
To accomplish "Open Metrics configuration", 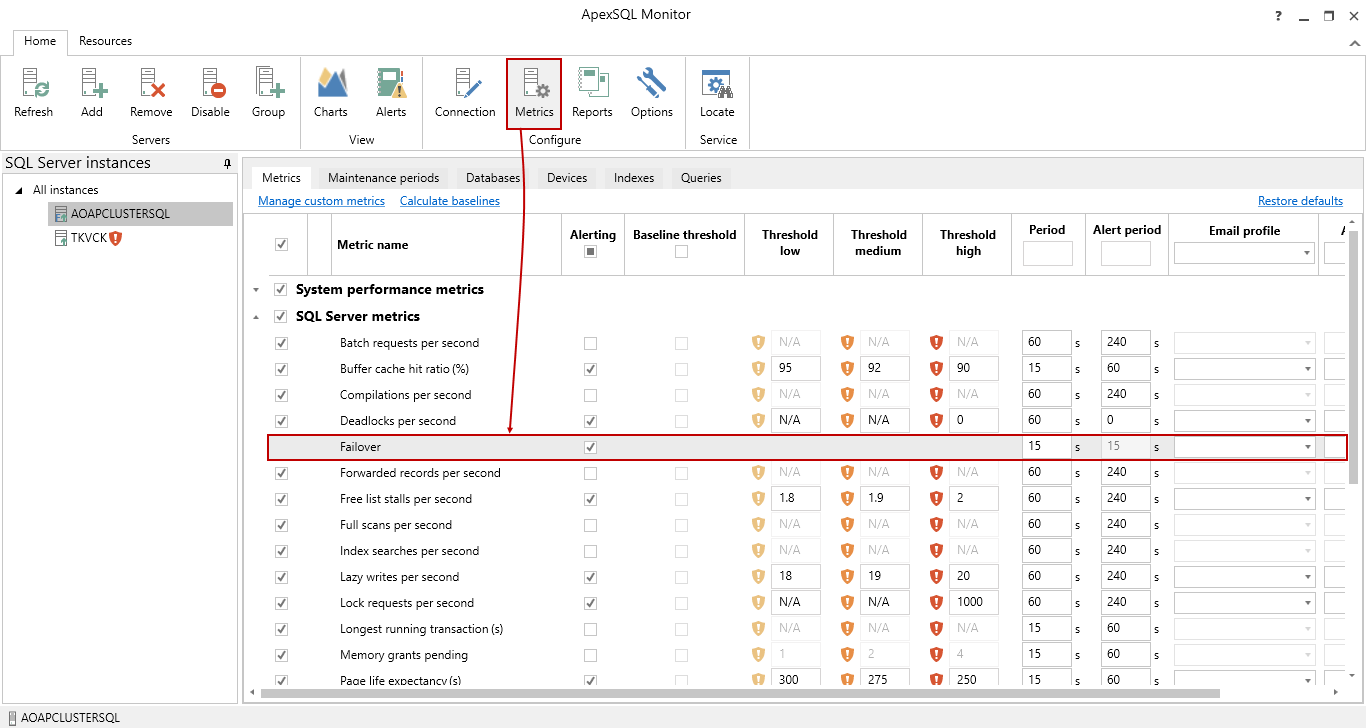I will tap(534, 92).
